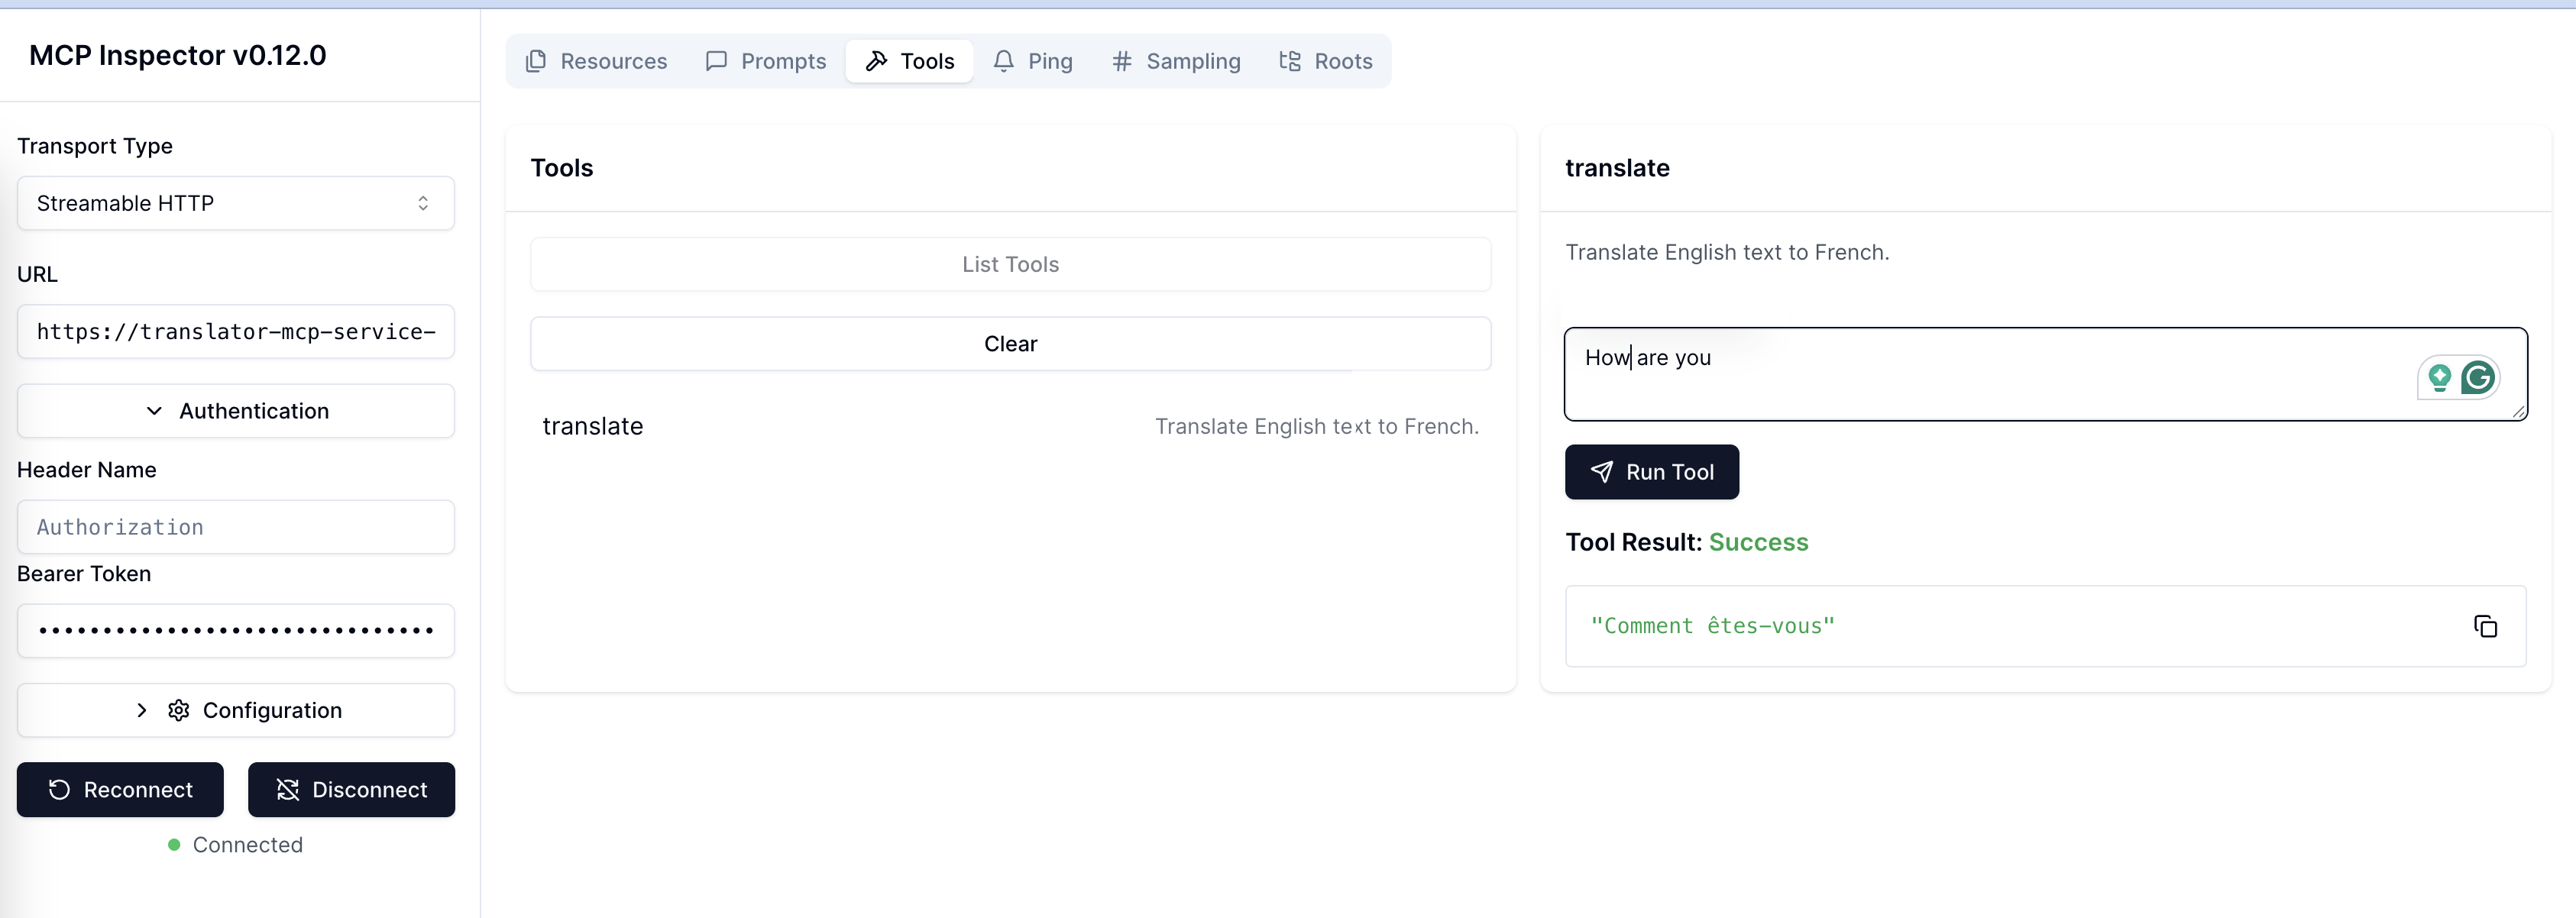Click the Grammarly G icon
This screenshot has height=918, width=2576.
tap(2478, 377)
